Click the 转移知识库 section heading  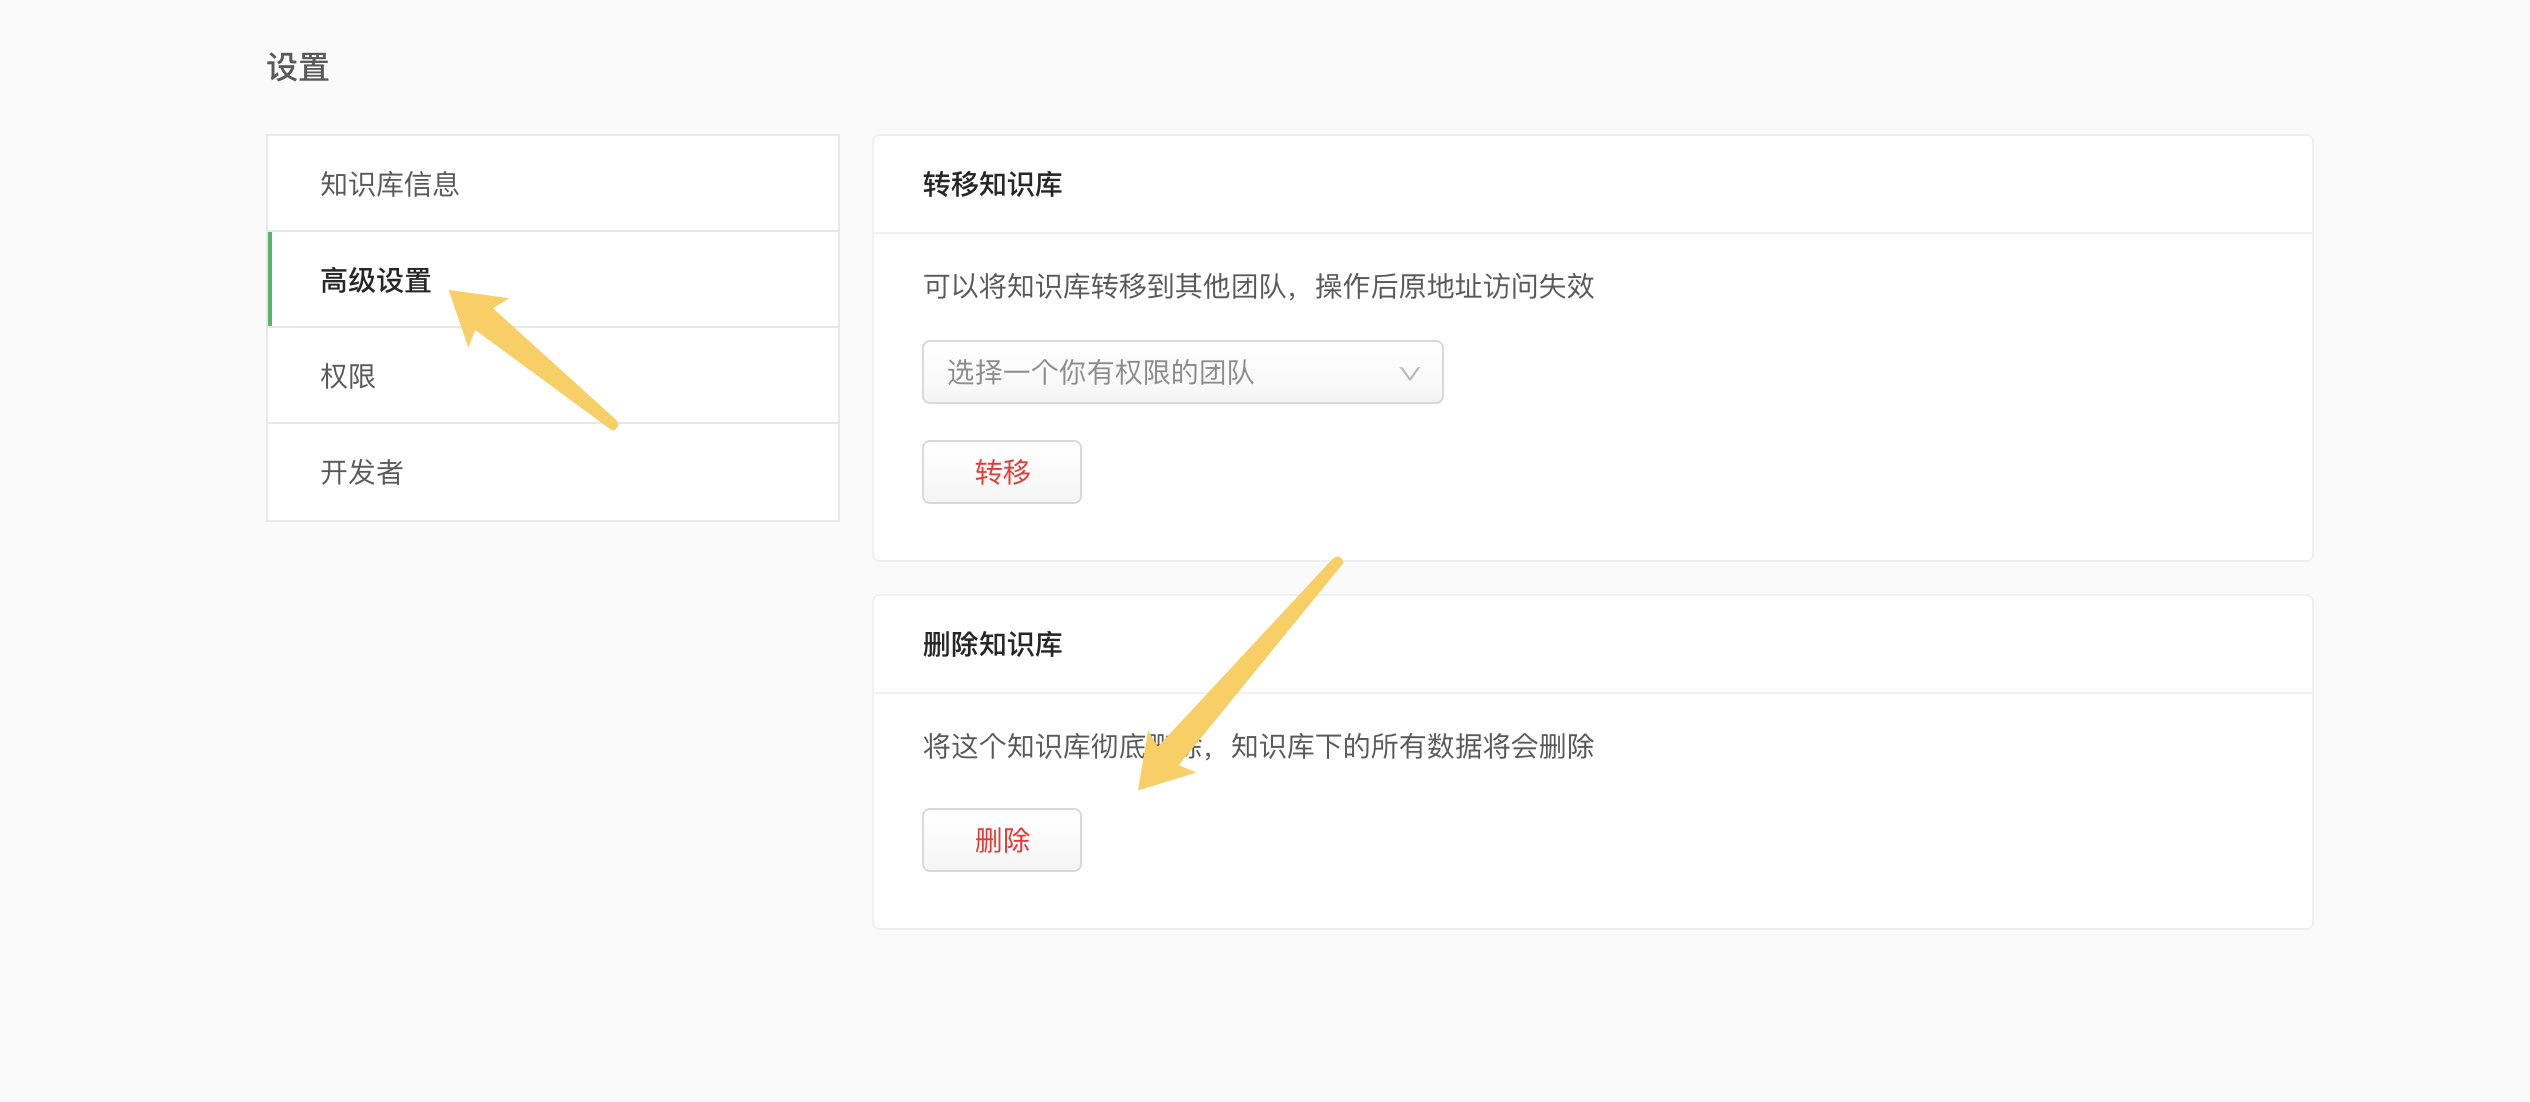992,185
